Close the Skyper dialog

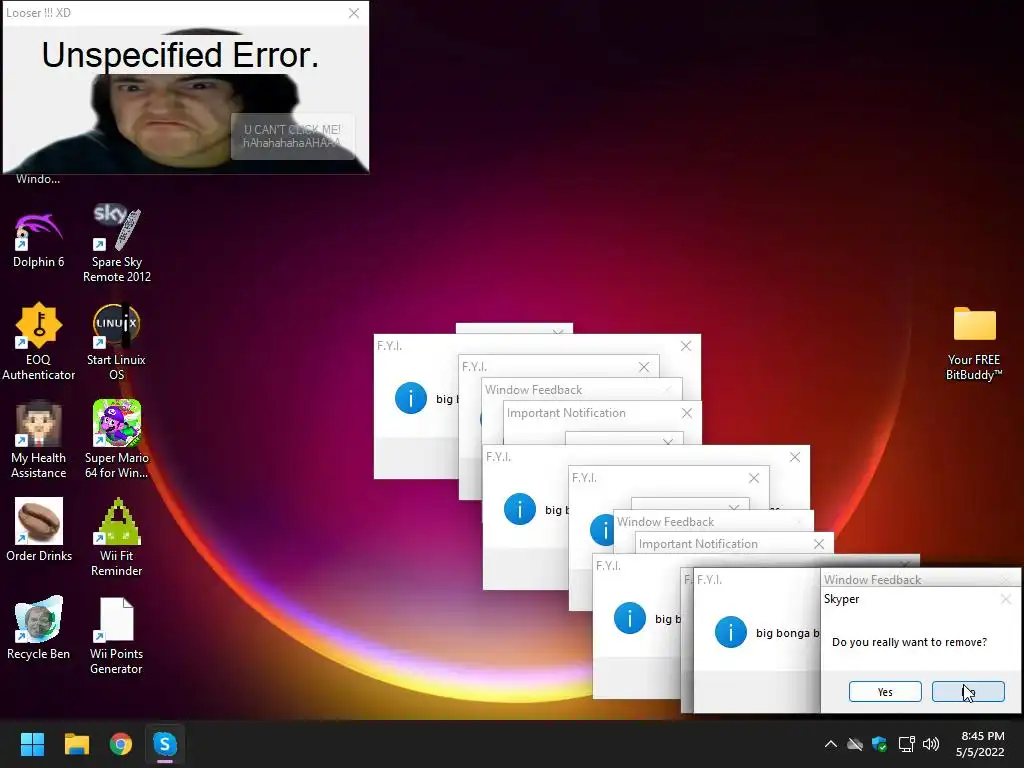pyautogui.click(x=1006, y=599)
